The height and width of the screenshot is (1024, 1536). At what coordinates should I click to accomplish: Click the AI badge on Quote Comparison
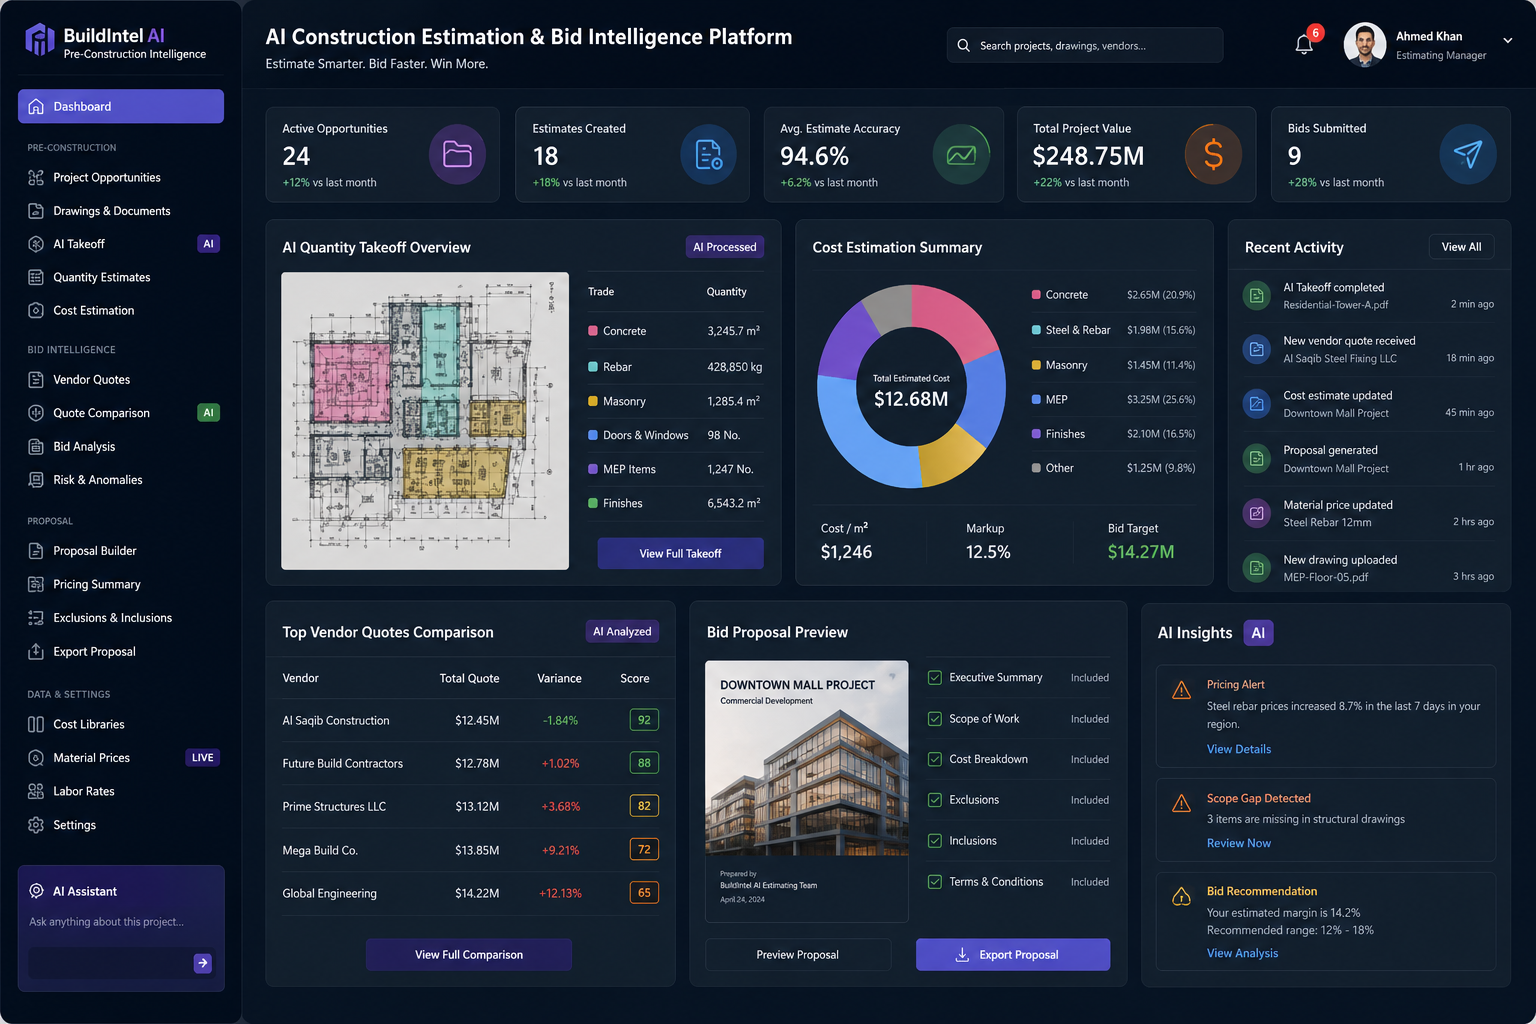coord(208,412)
